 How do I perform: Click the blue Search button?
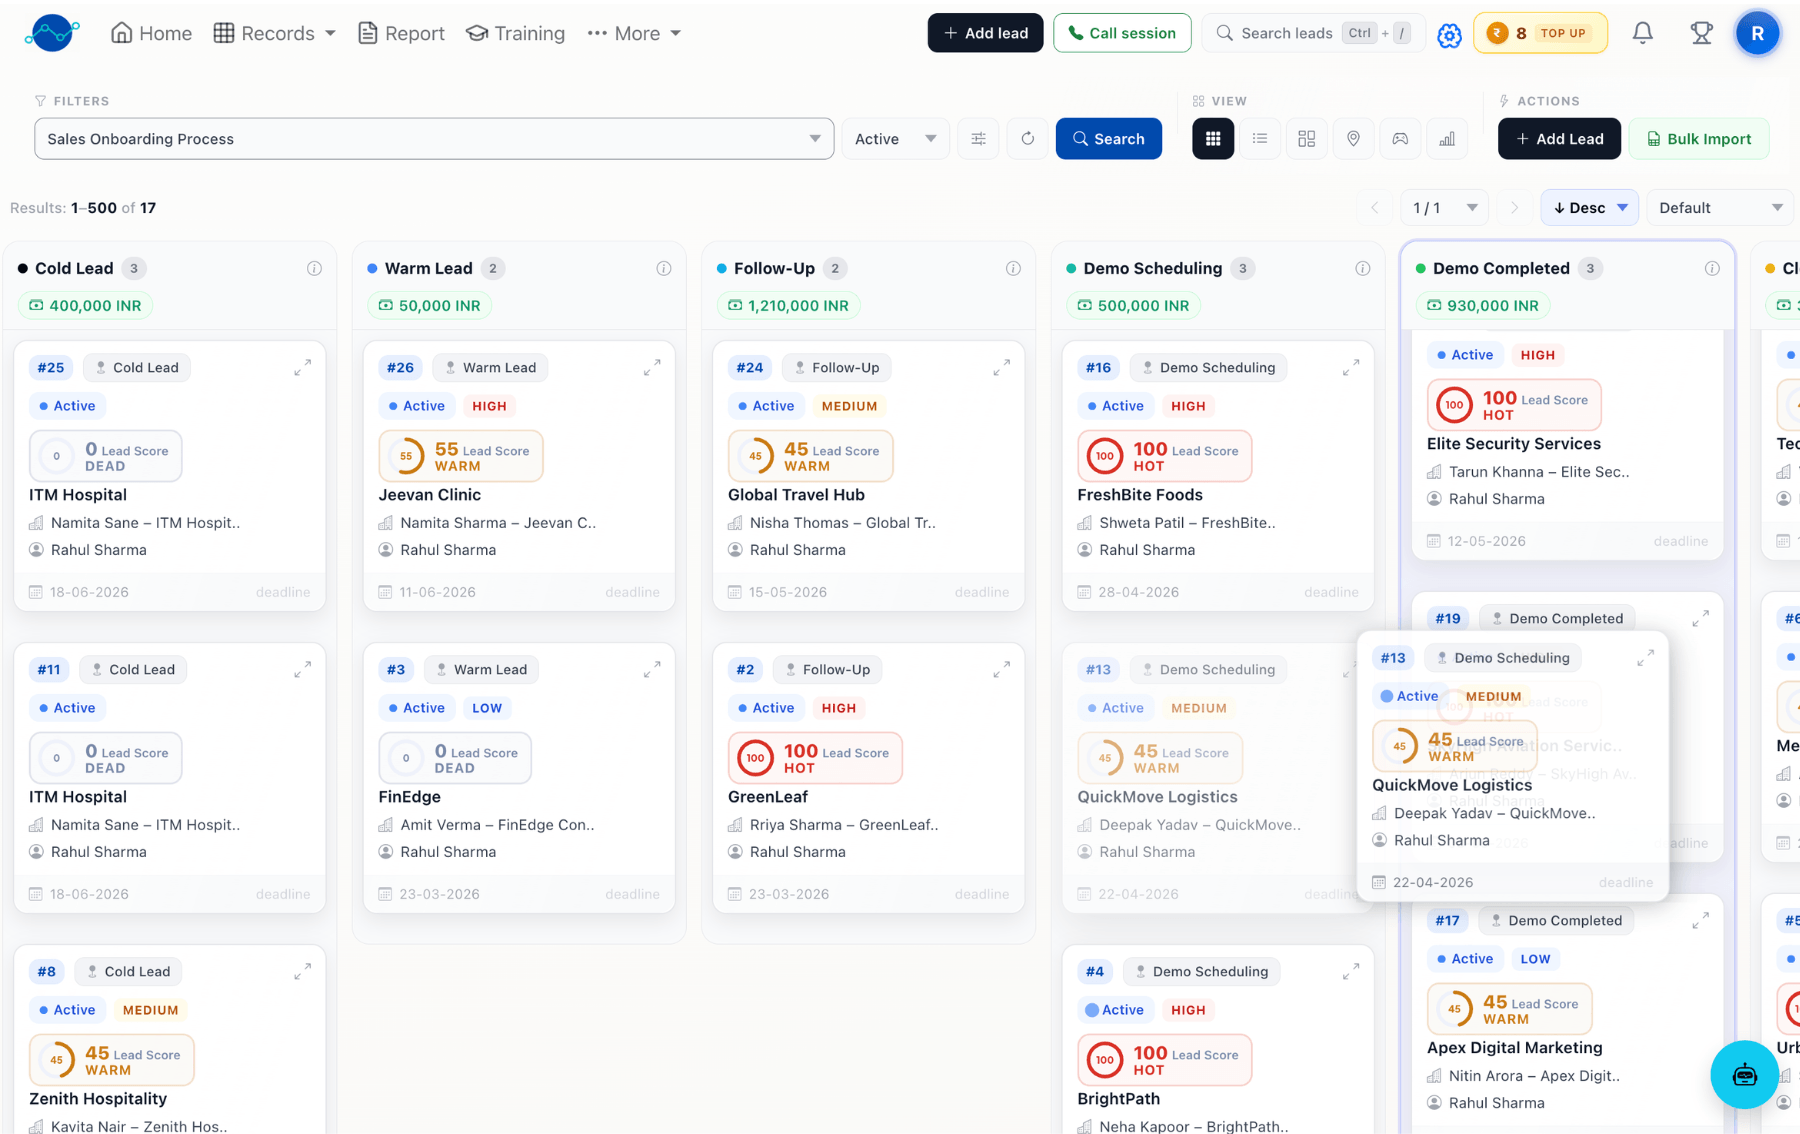(x=1108, y=139)
